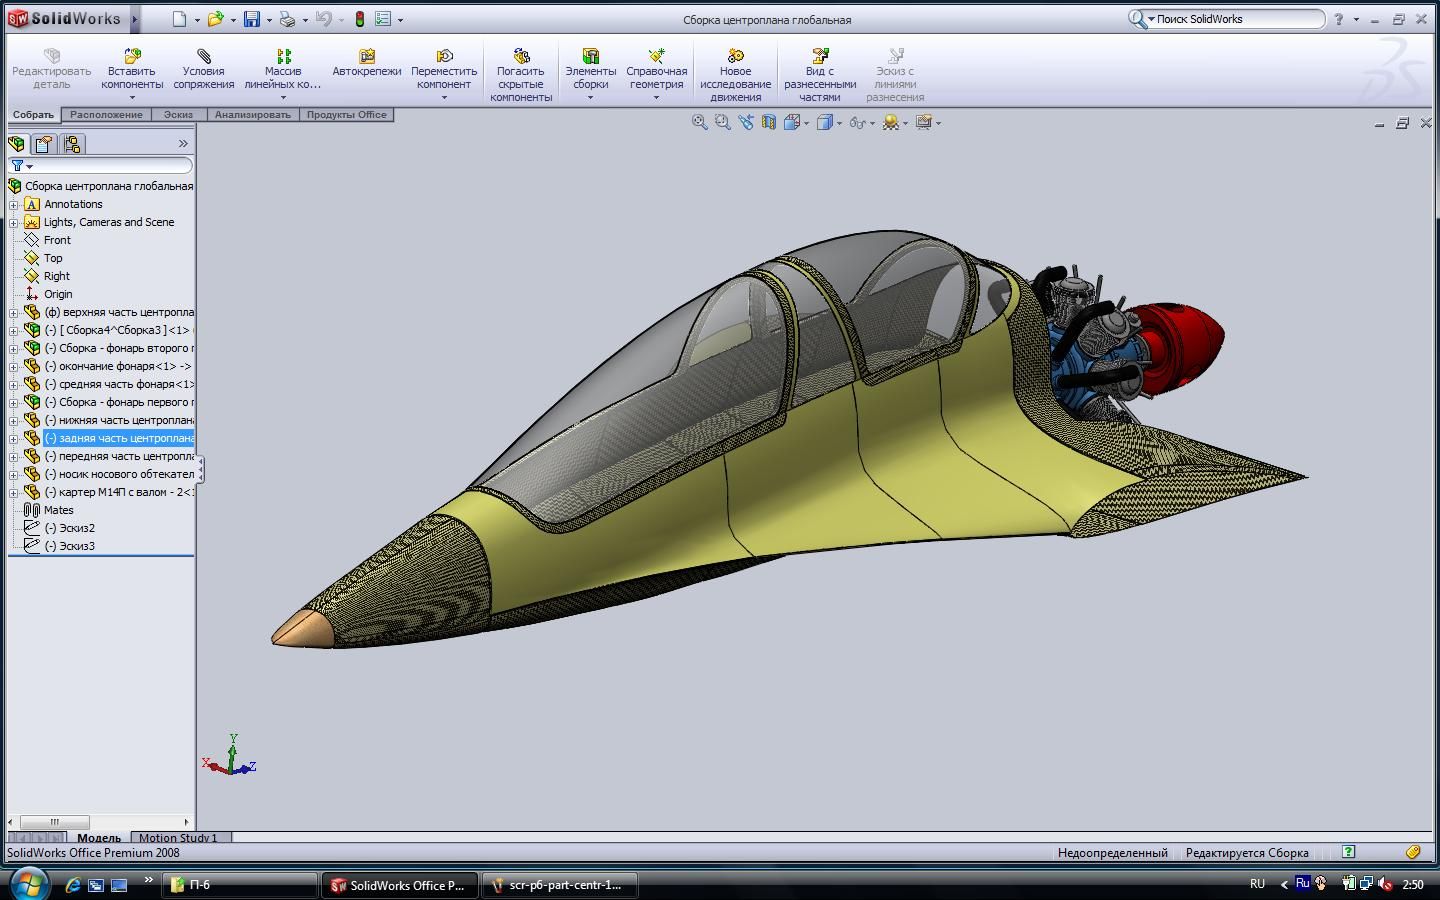Click the Rebuild traffic light icon
The height and width of the screenshot is (900, 1440).
pyautogui.click(x=360, y=19)
